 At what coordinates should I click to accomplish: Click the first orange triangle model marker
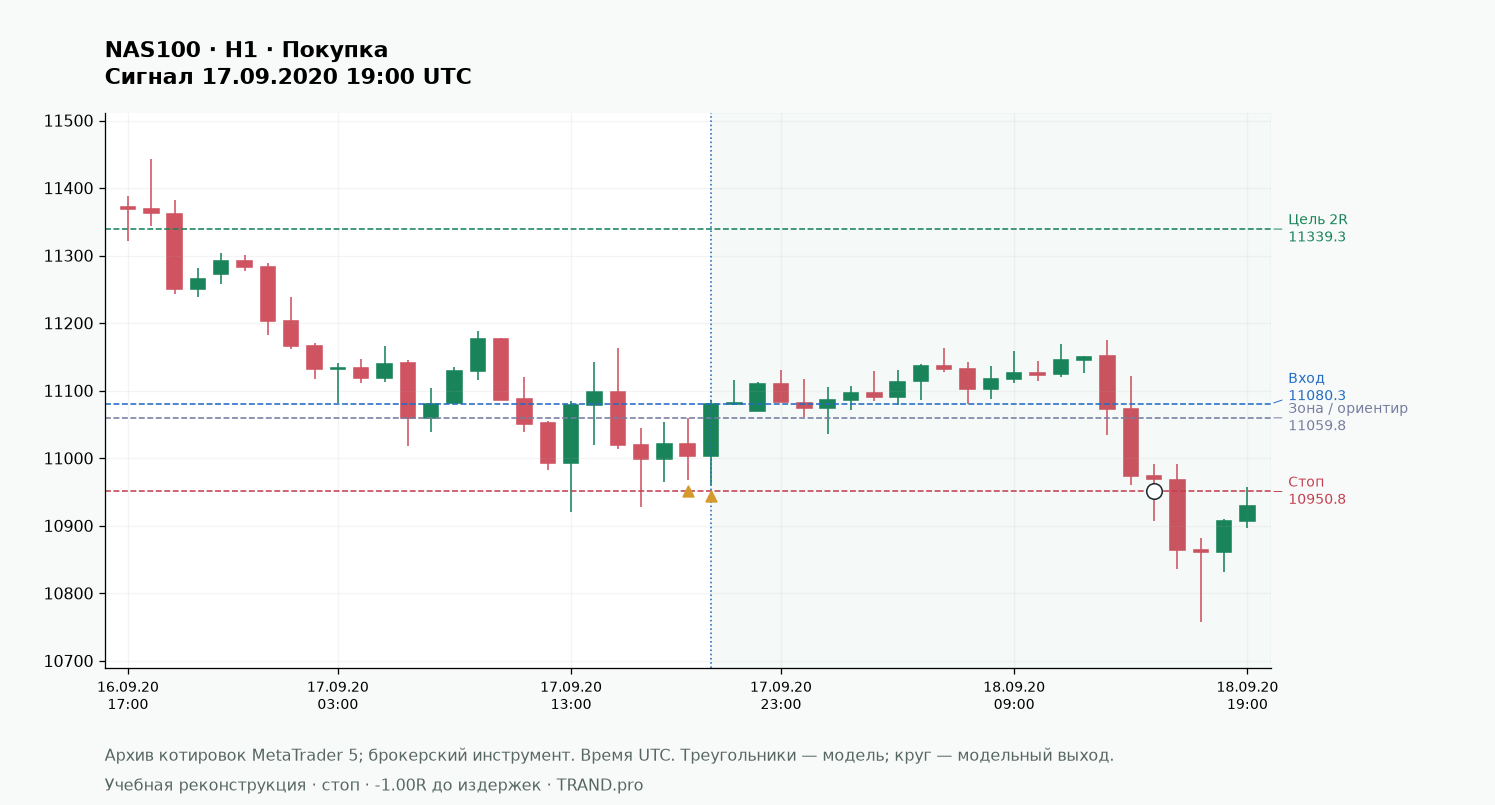688,491
